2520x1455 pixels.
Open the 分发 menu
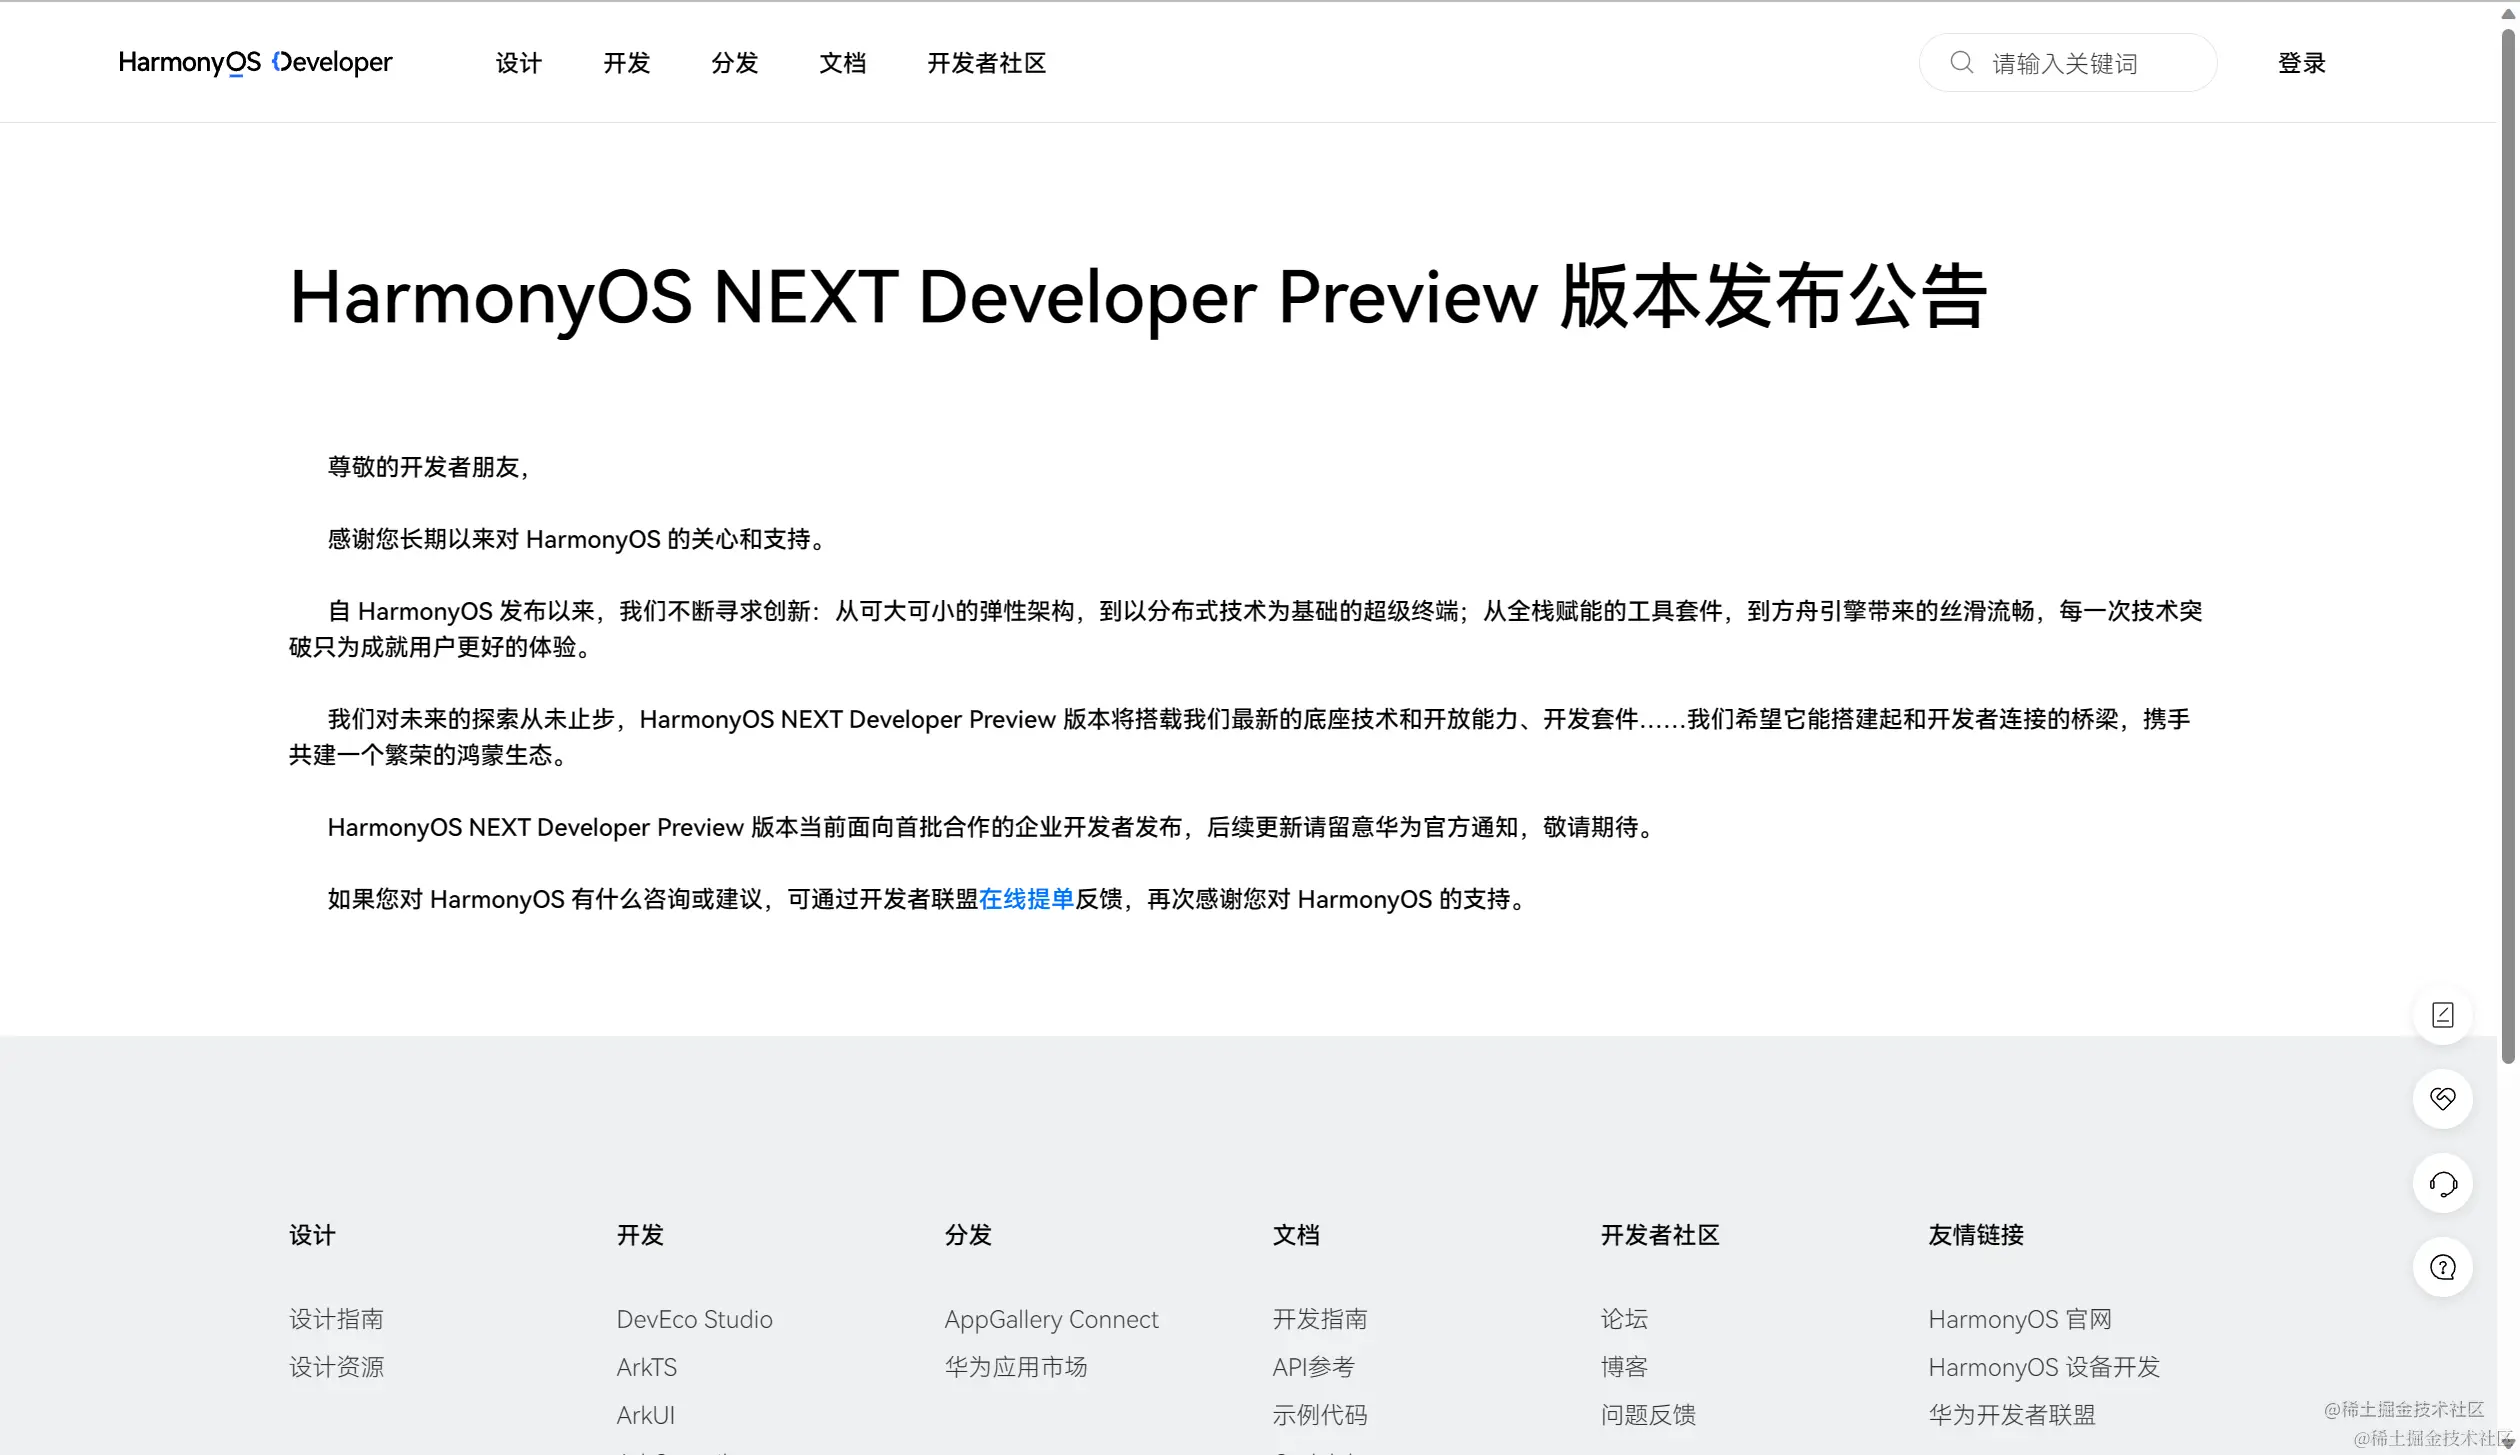click(x=734, y=62)
